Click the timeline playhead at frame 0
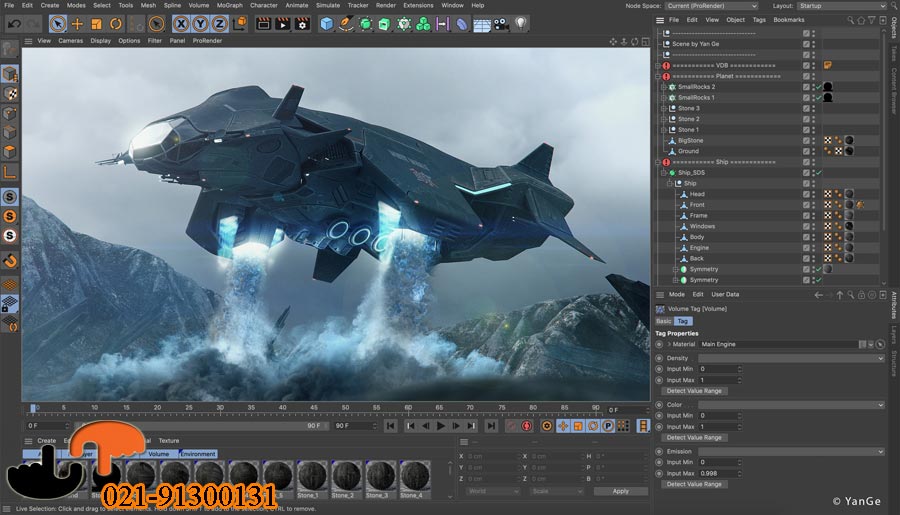 (x=33, y=408)
